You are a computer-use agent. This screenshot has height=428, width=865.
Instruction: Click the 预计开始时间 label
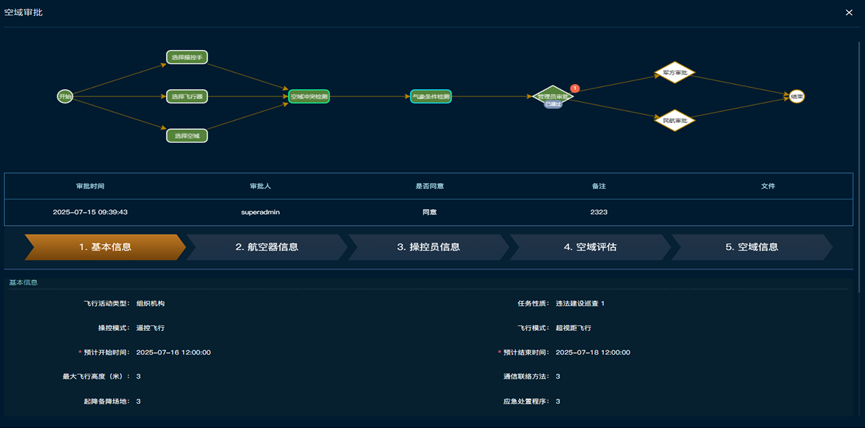pyautogui.click(x=106, y=352)
